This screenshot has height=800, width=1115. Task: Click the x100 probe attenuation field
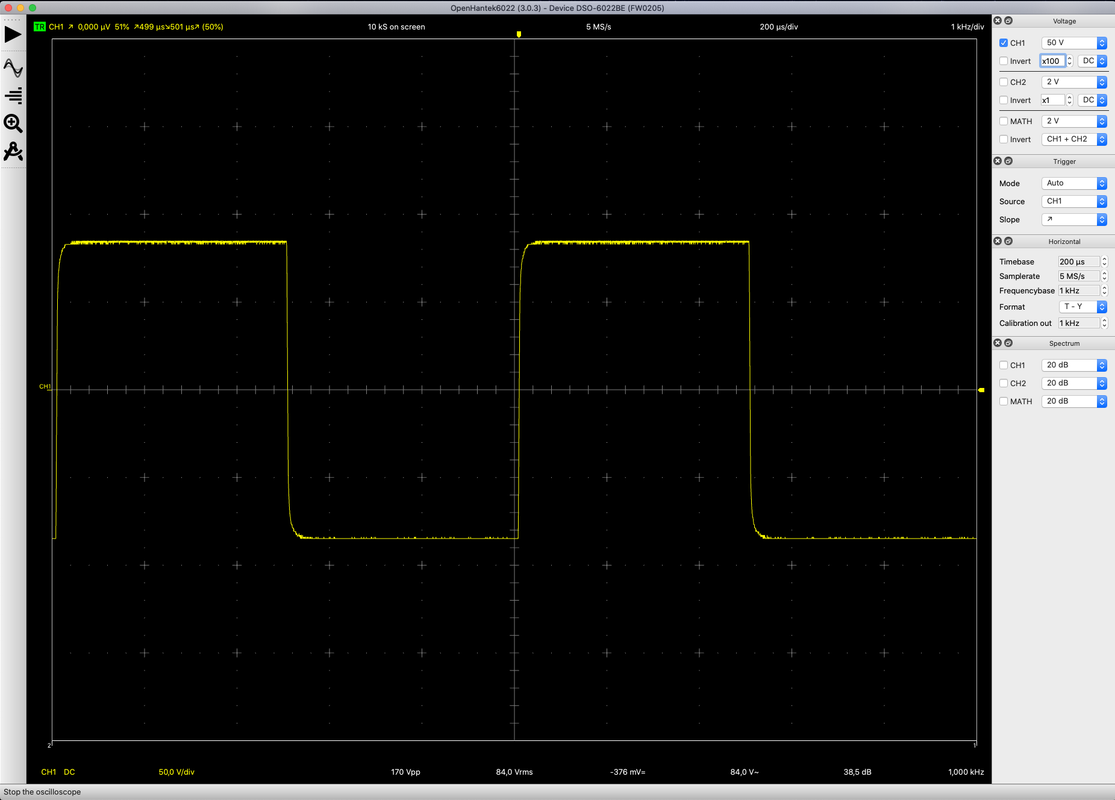1053,61
